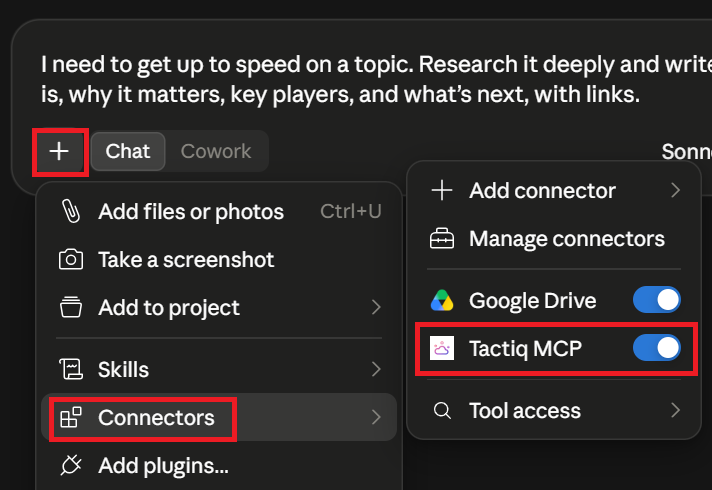Image resolution: width=712 pixels, height=490 pixels.
Task: Open the Add connector option
Action: coord(554,190)
